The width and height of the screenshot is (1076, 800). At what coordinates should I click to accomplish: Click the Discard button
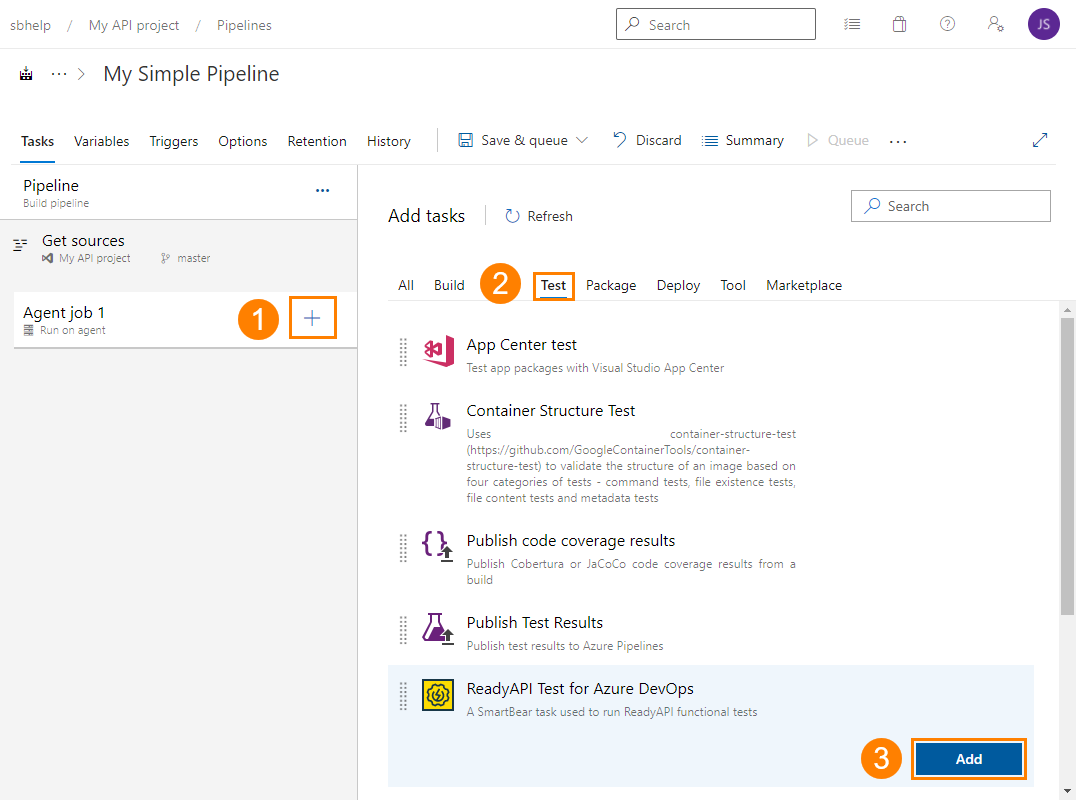coord(647,140)
